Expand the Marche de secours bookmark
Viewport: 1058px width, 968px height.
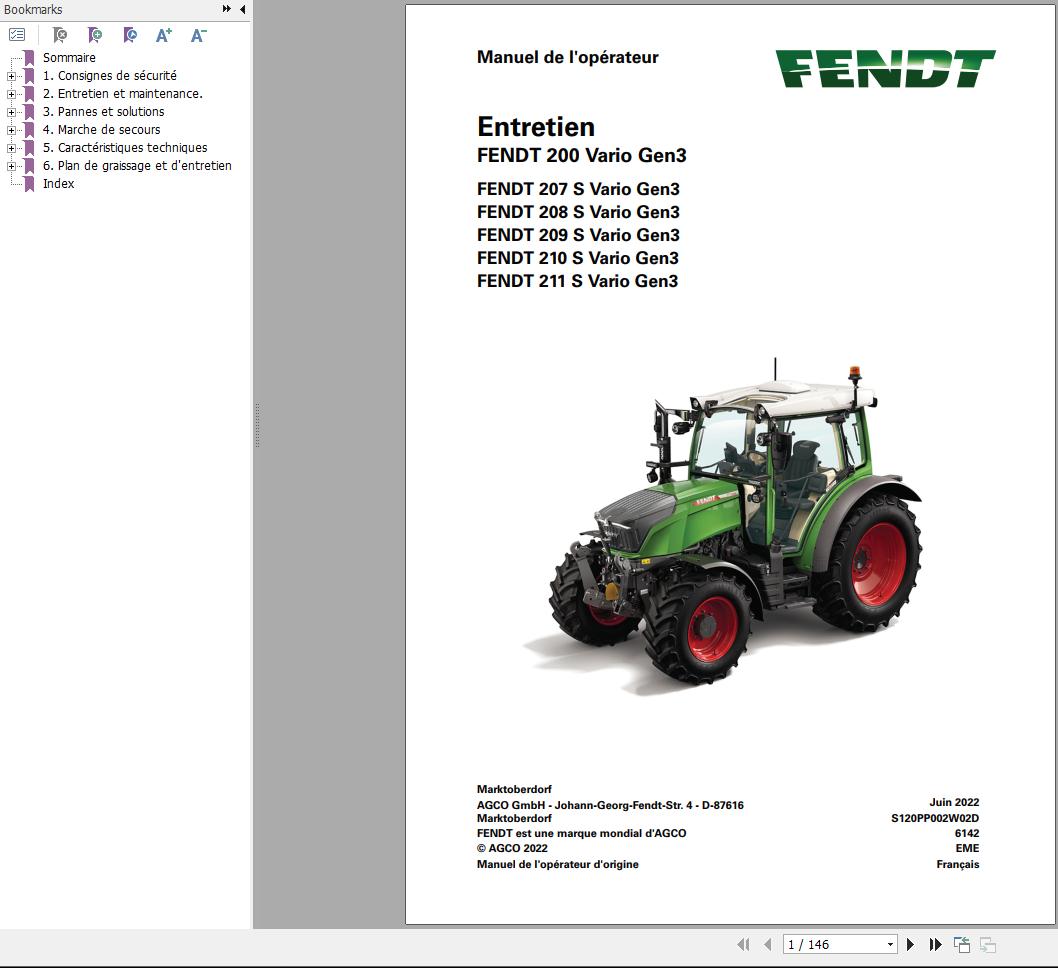click(x=11, y=130)
